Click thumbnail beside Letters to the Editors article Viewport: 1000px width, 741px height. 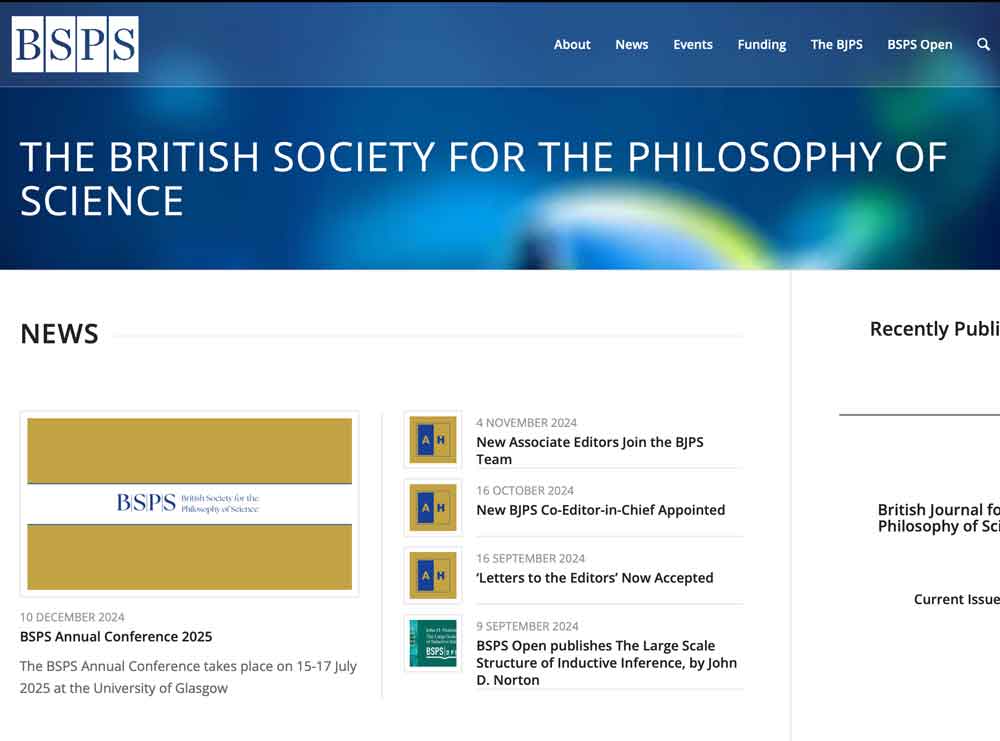(x=433, y=575)
